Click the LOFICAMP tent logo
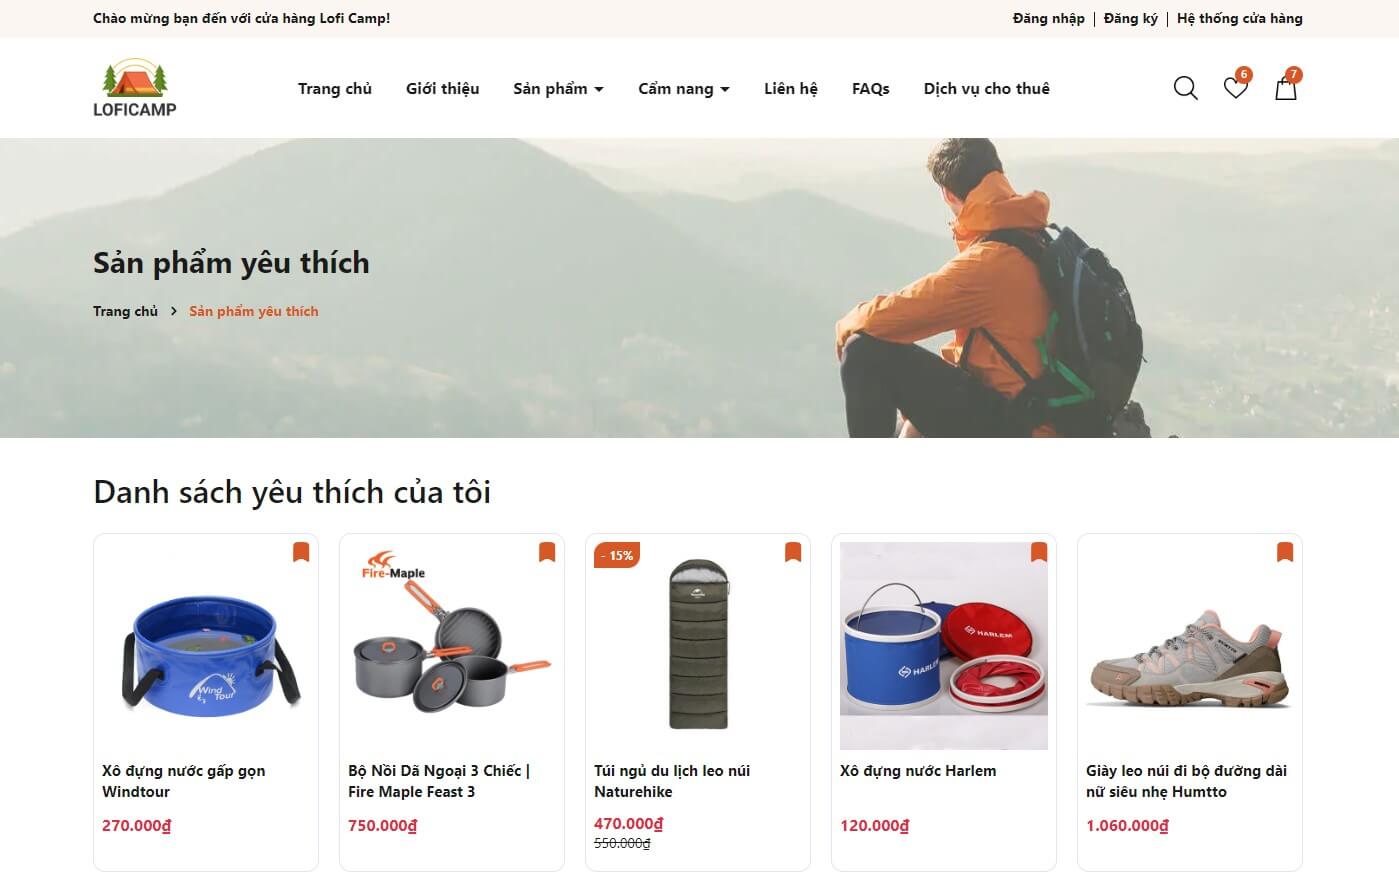This screenshot has width=1399, height=886. coord(135,88)
